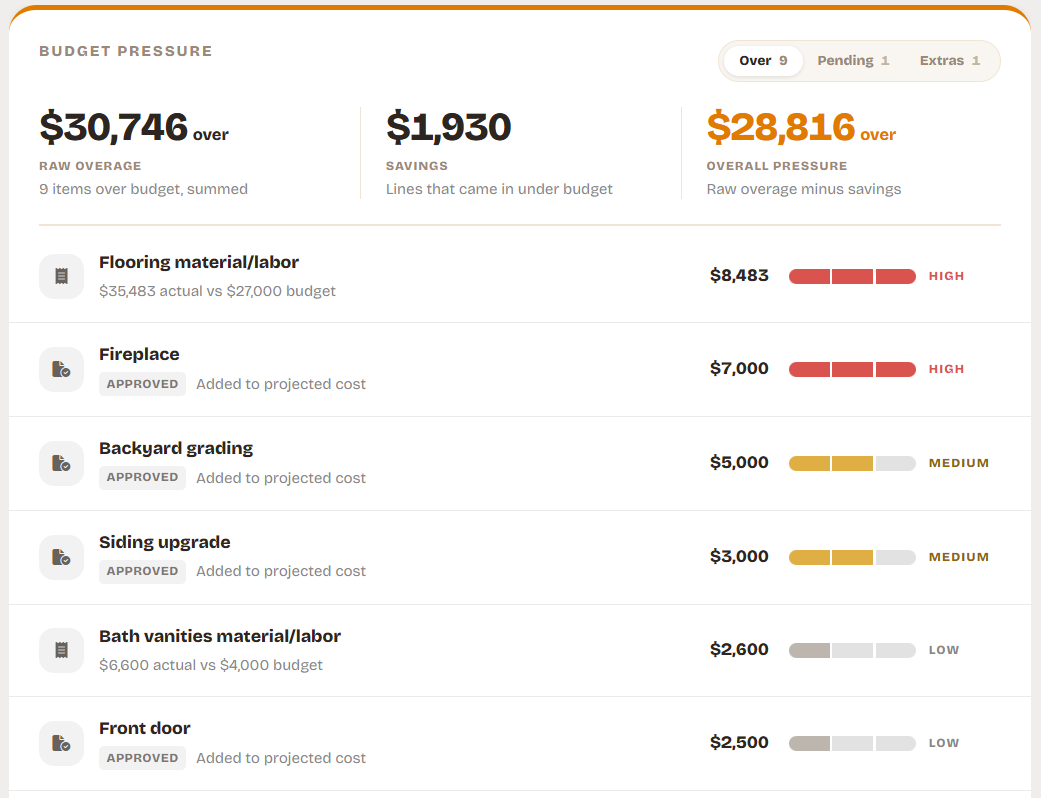1041x798 pixels.
Task: Click 'Added to projected cost' under Fireplace
Action: 281,384
